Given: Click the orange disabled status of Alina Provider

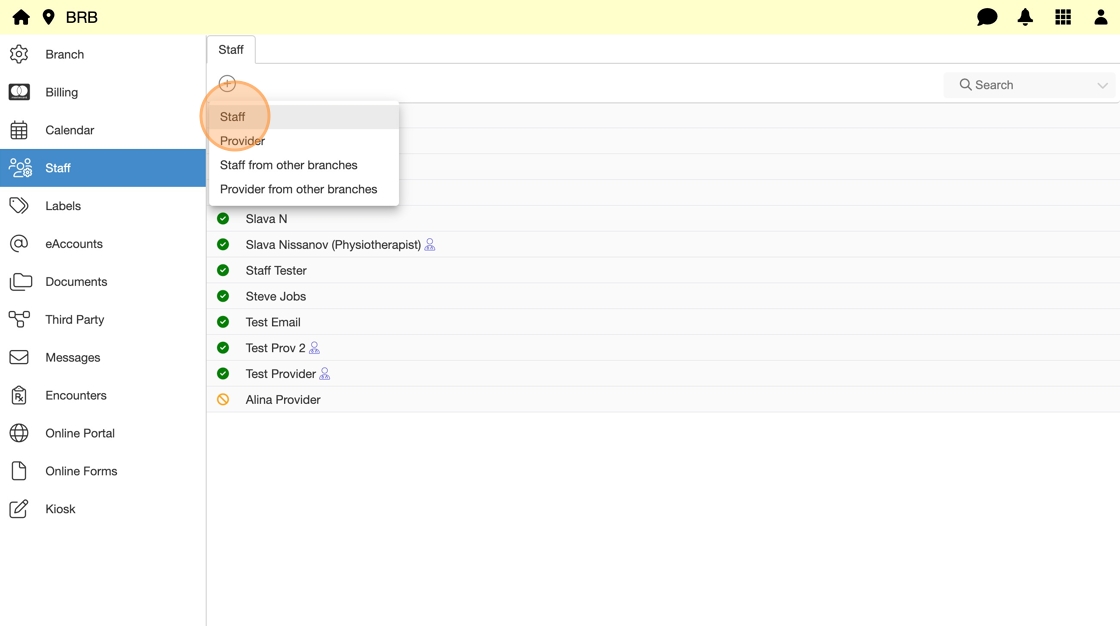Looking at the screenshot, I should (x=223, y=400).
